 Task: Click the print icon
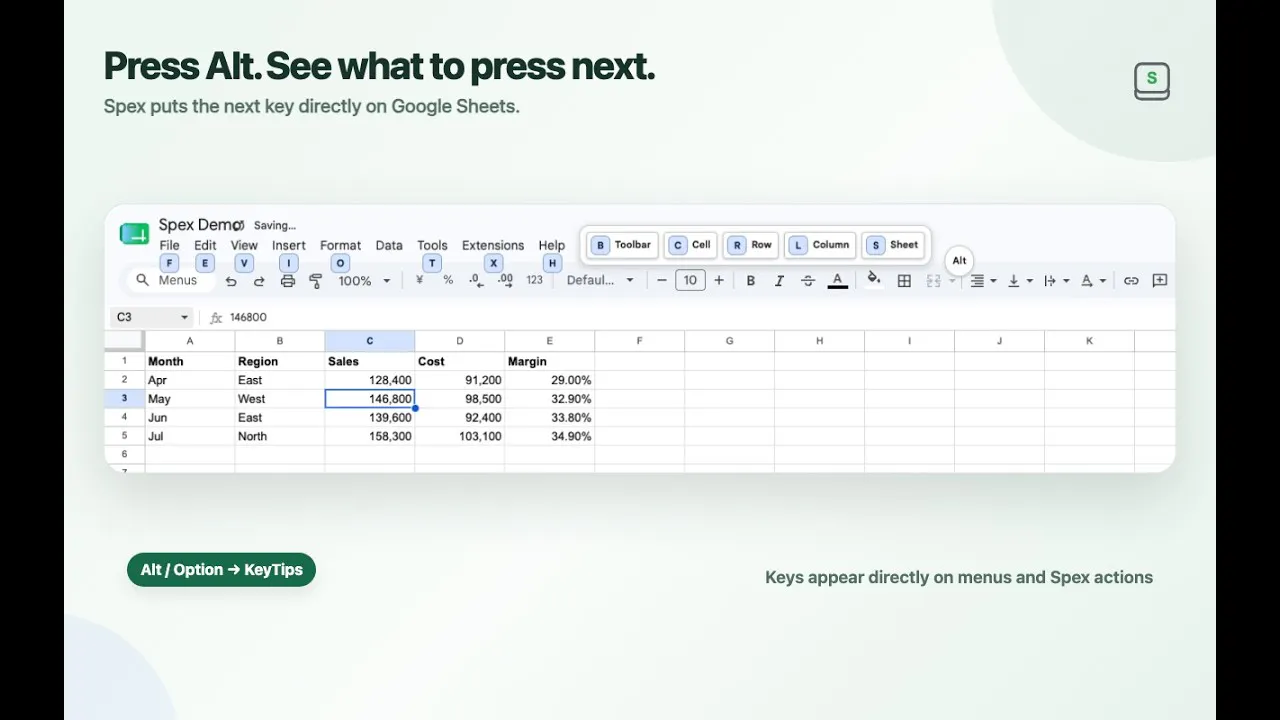[x=288, y=281]
